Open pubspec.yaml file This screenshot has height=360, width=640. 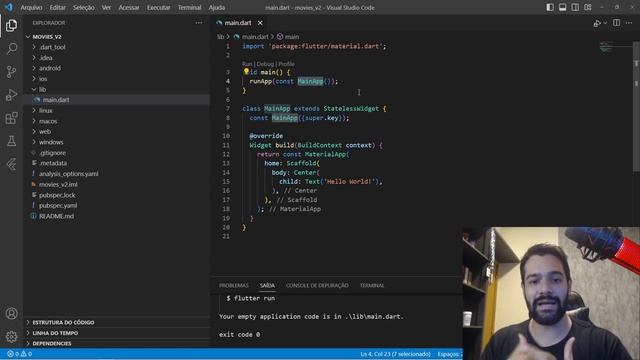pos(116,205)
